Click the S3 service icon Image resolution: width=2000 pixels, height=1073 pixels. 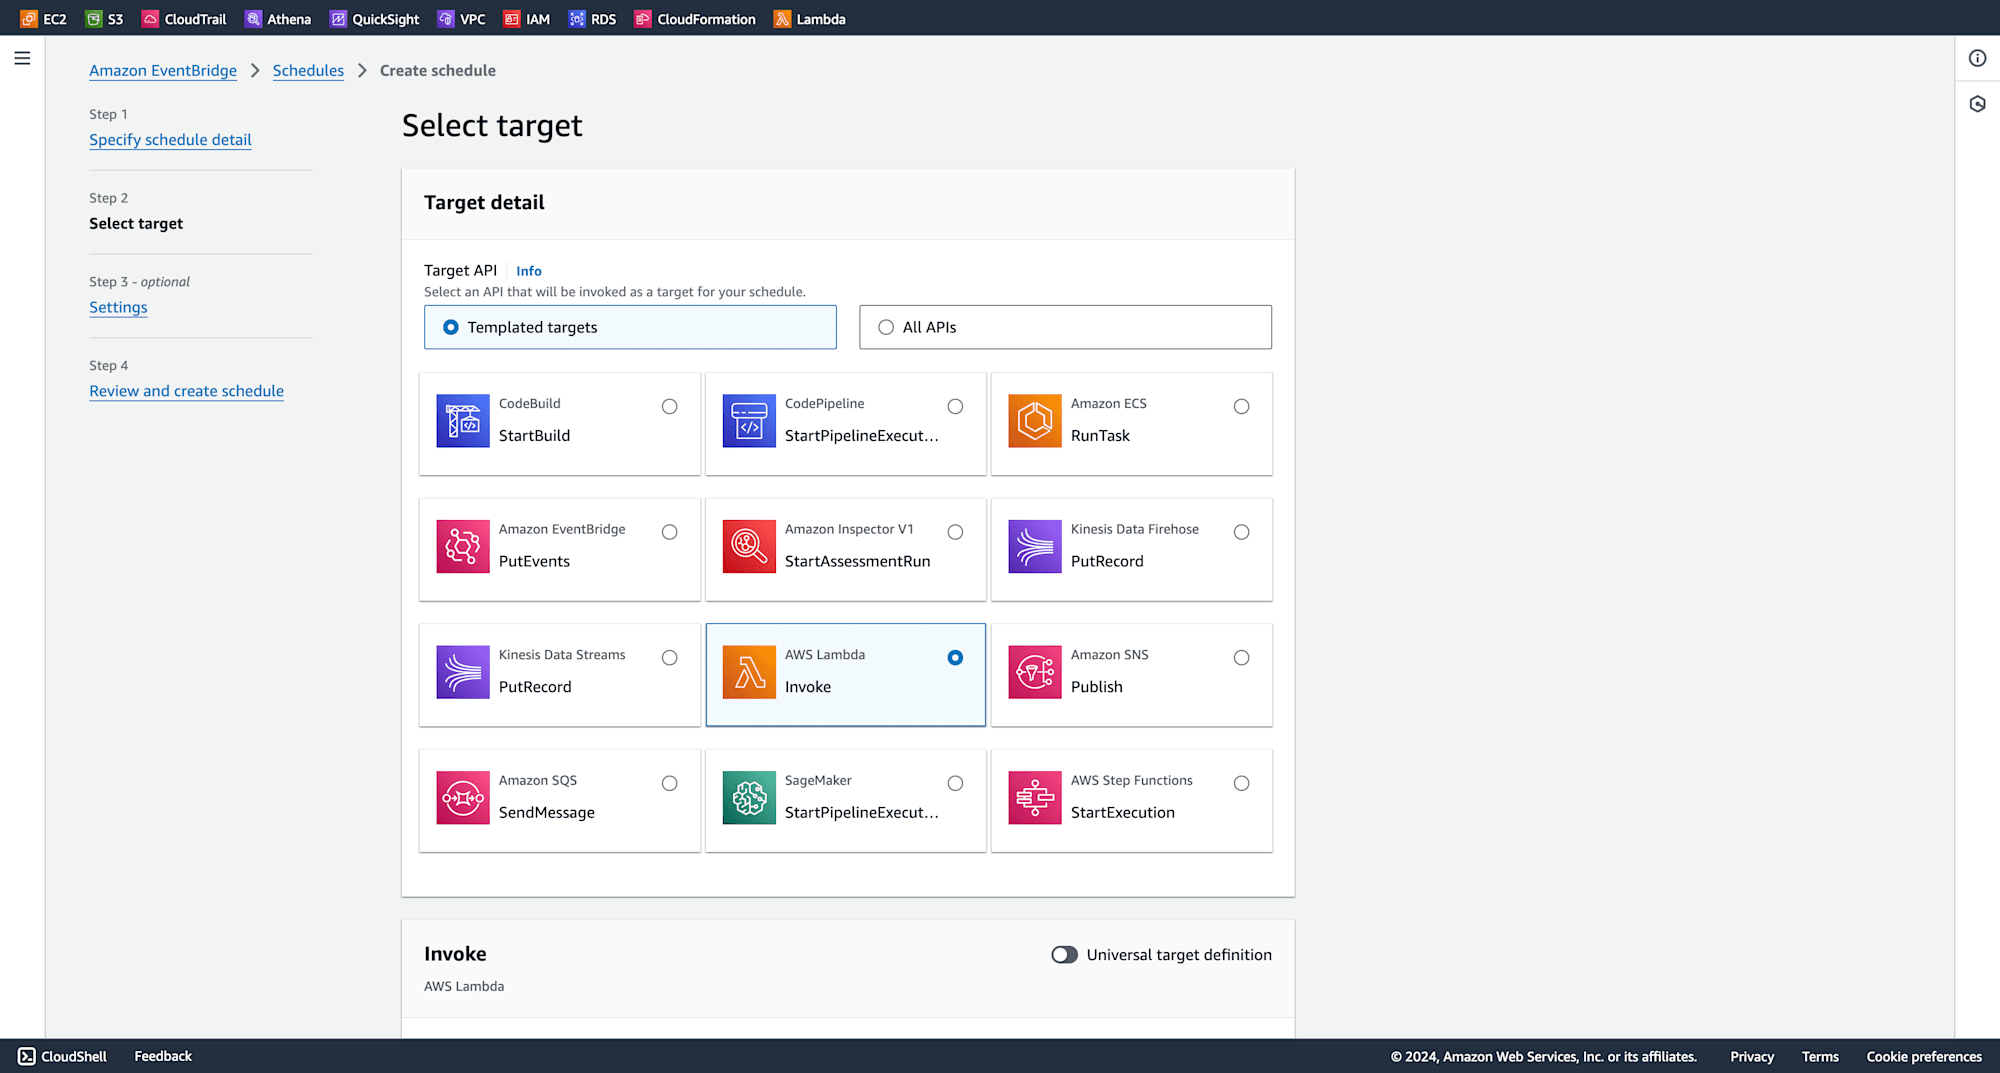(94, 19)
